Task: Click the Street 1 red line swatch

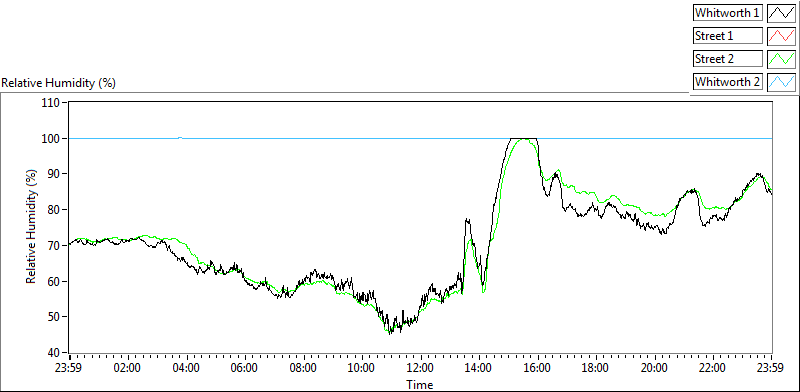Action: click(781, 35)
